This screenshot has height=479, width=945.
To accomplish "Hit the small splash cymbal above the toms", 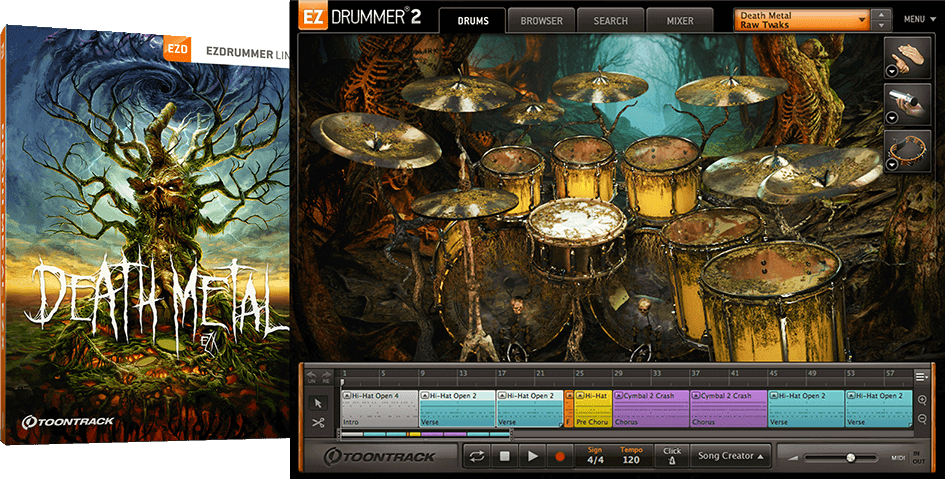I will (534, 113).
